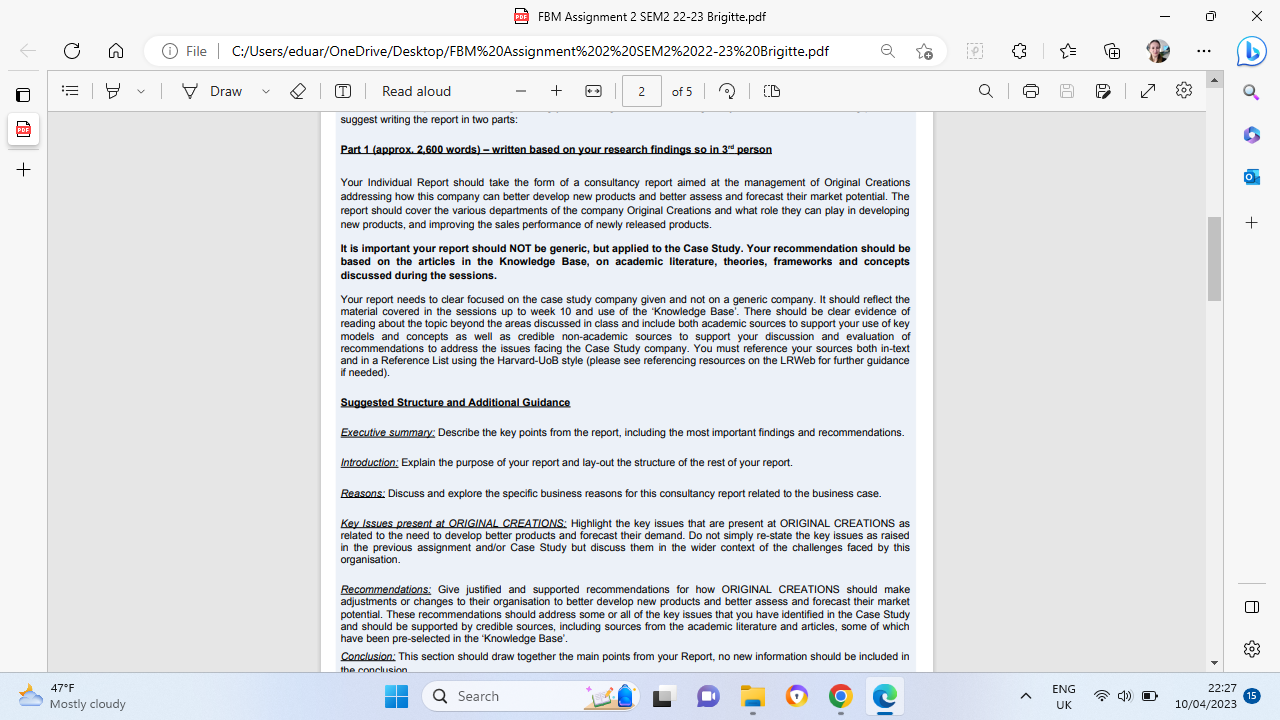Open Microsoft 365 from the sidebar
The width and height of the screenshot is (1280, 720).
[x=1251, y=134]
